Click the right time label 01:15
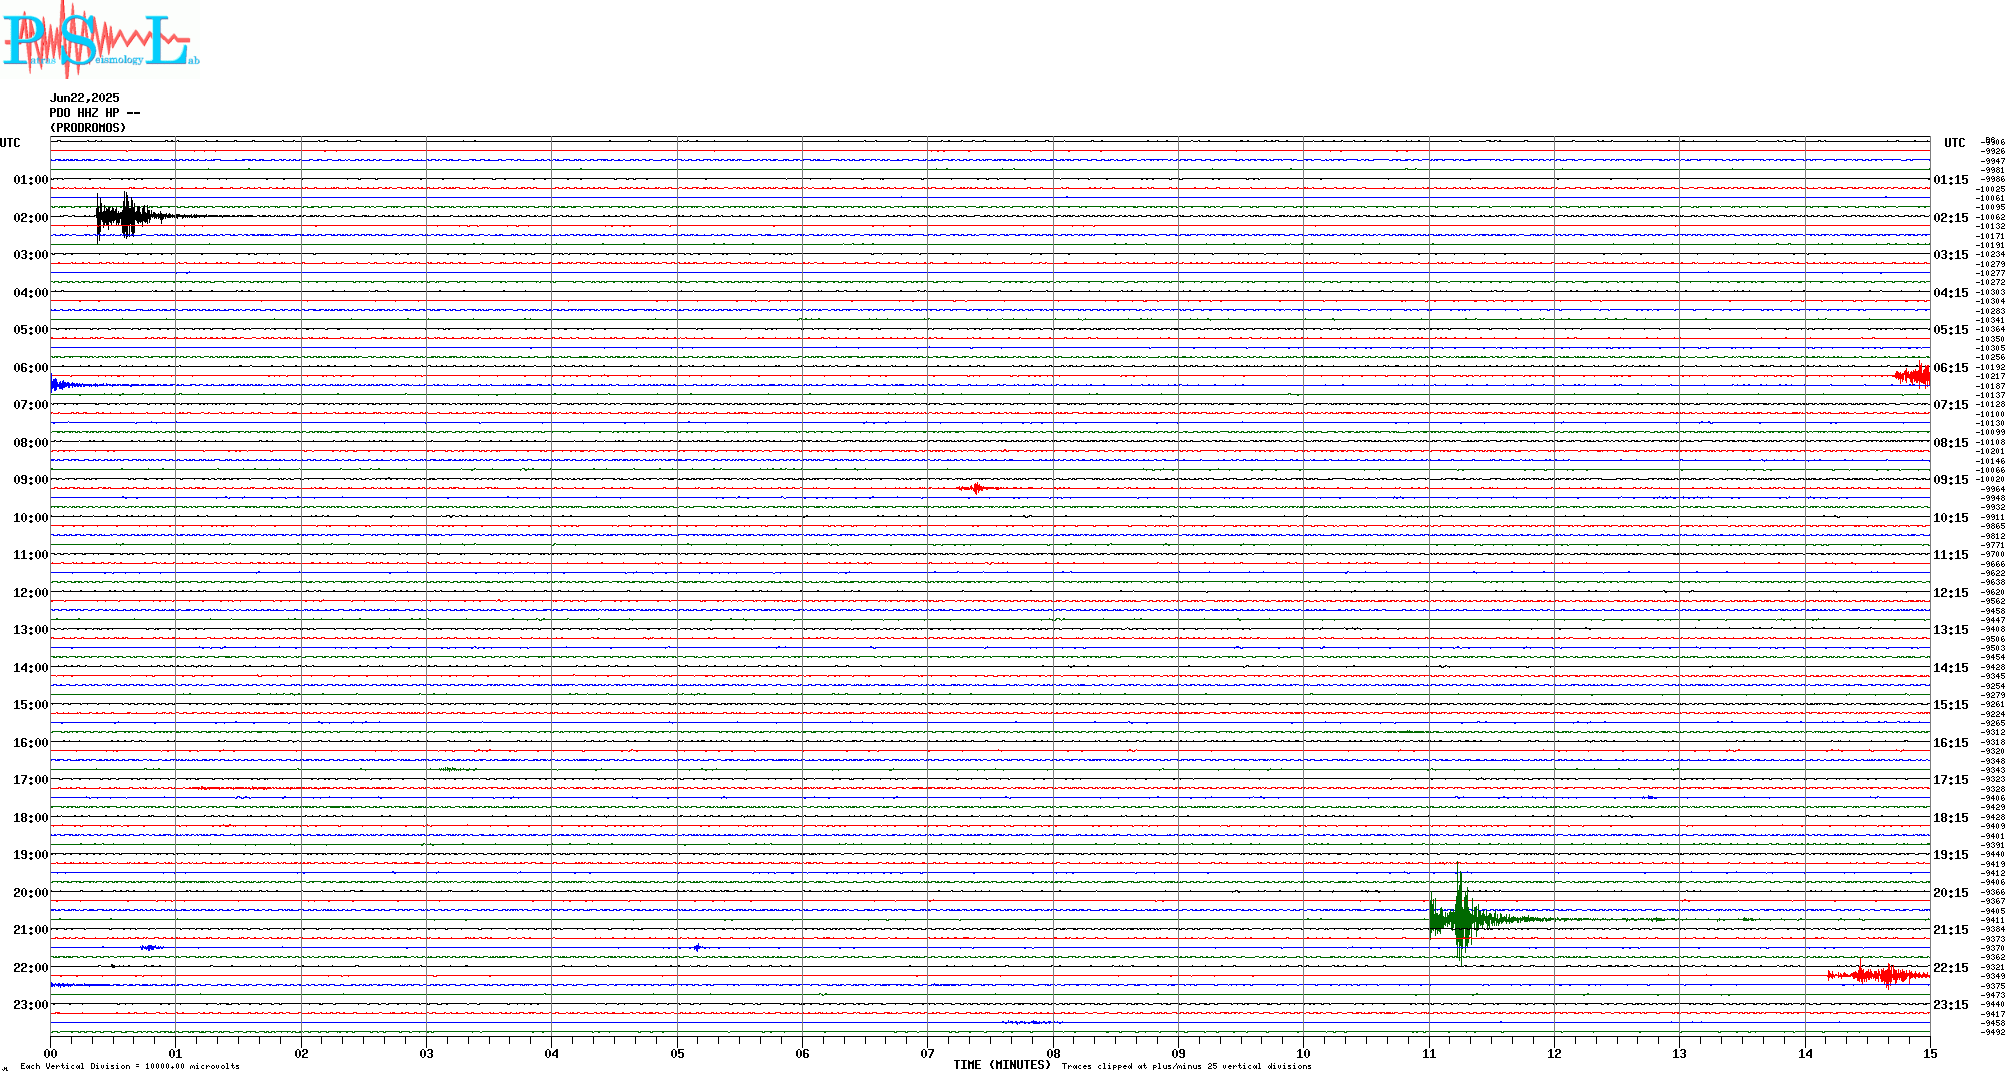This screenshot has width=2010, height=1080. click(x=1951, y=180)
